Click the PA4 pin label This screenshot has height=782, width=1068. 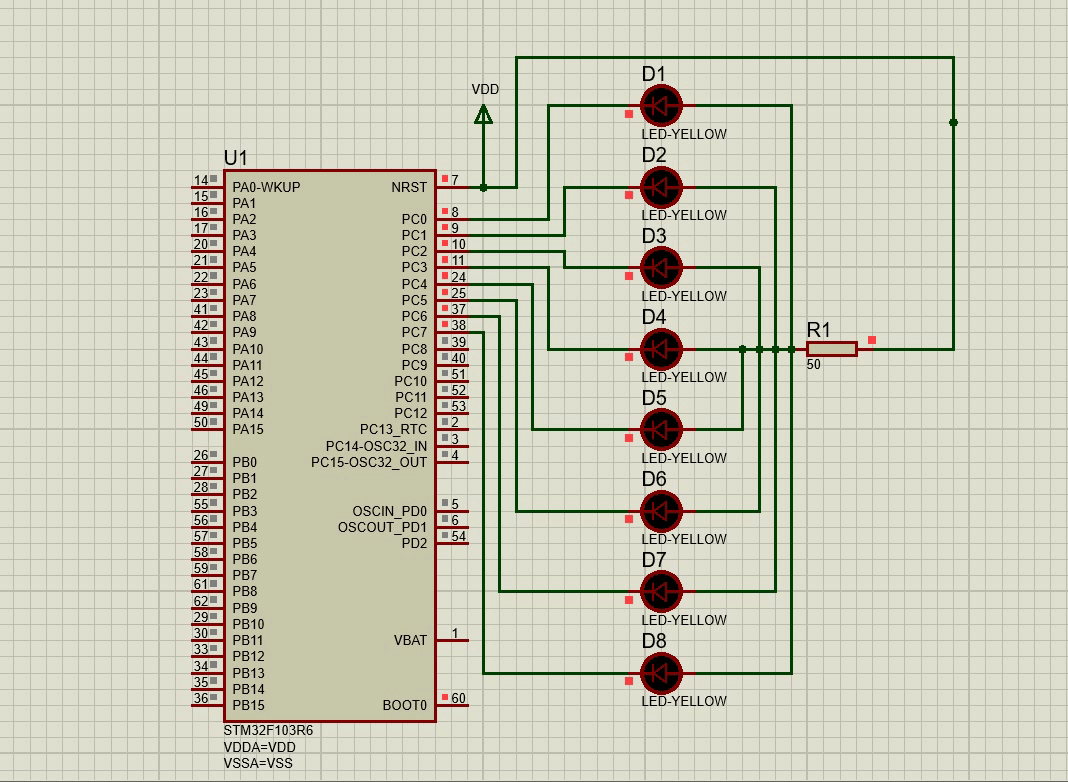(245, 251)
